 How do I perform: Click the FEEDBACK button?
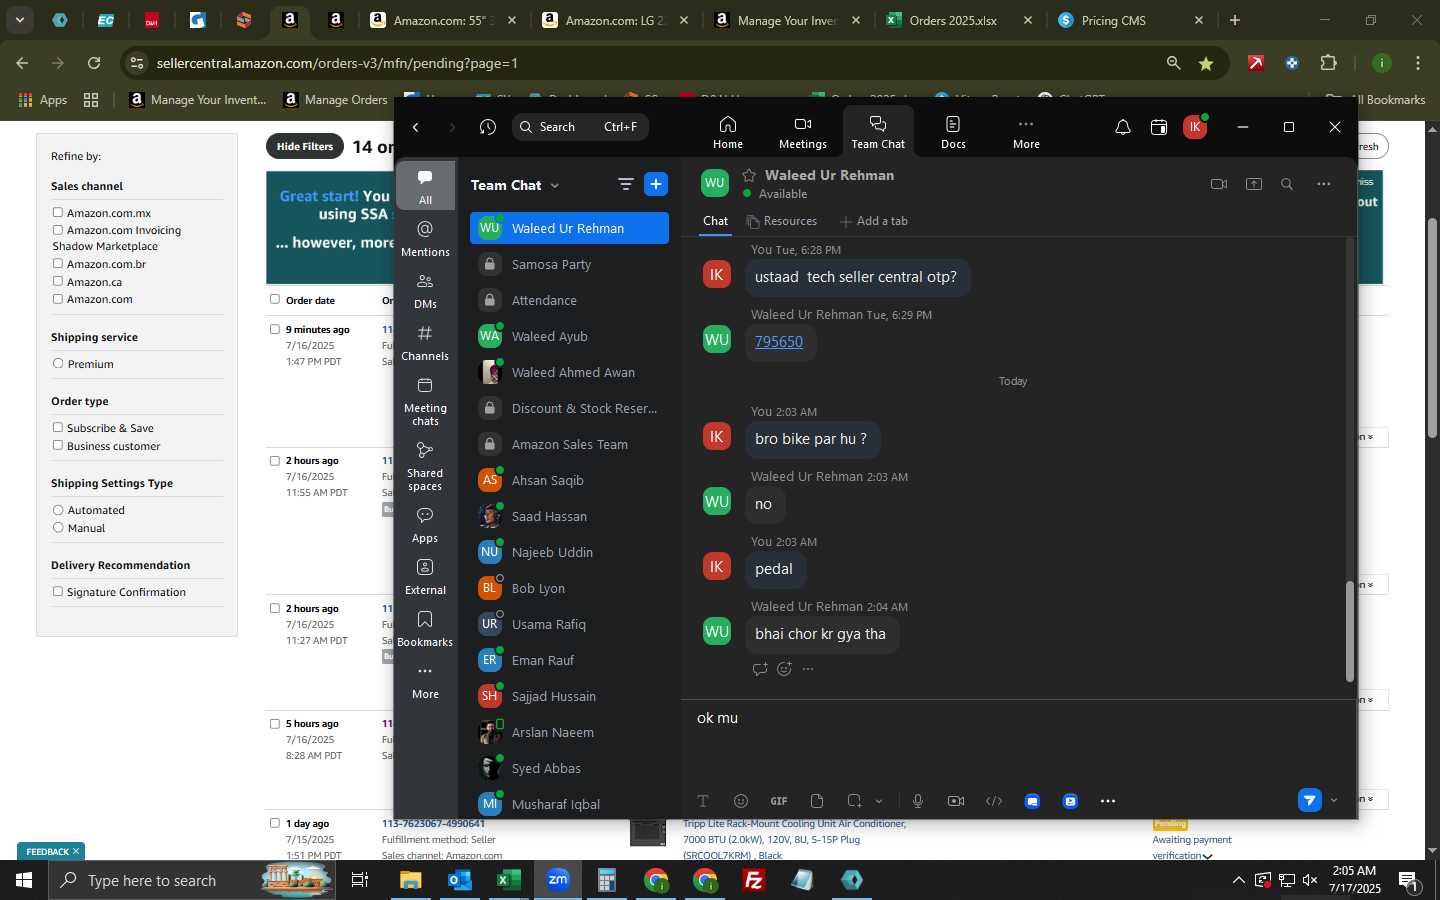click(x=51, y=851)
